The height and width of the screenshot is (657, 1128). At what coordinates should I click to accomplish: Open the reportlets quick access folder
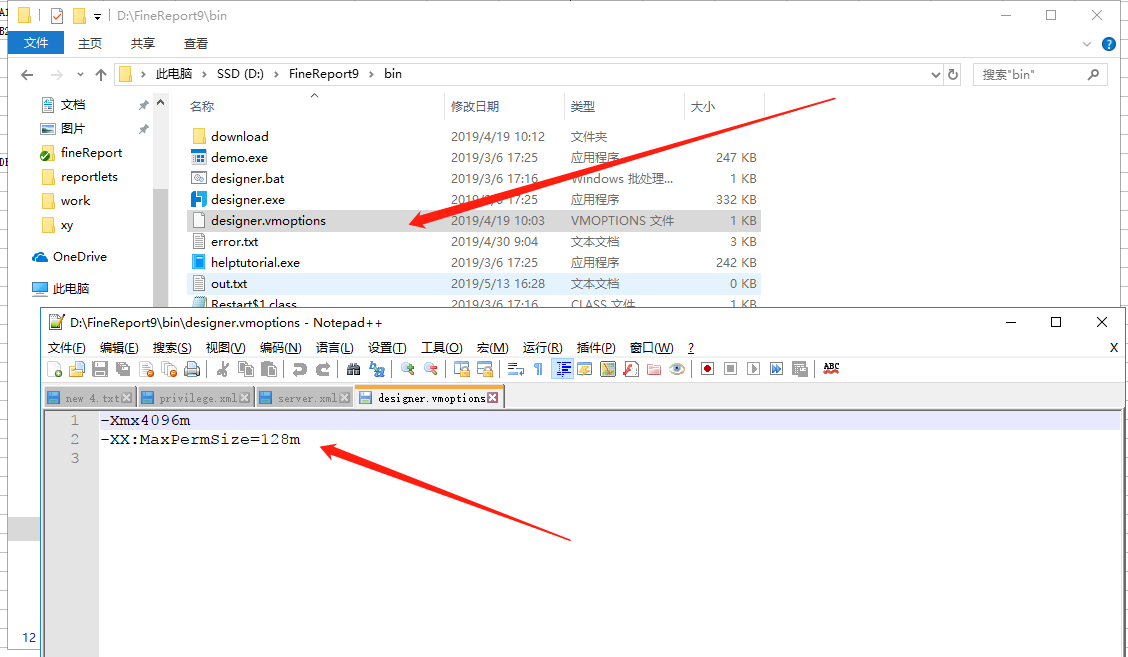[89, 177]
